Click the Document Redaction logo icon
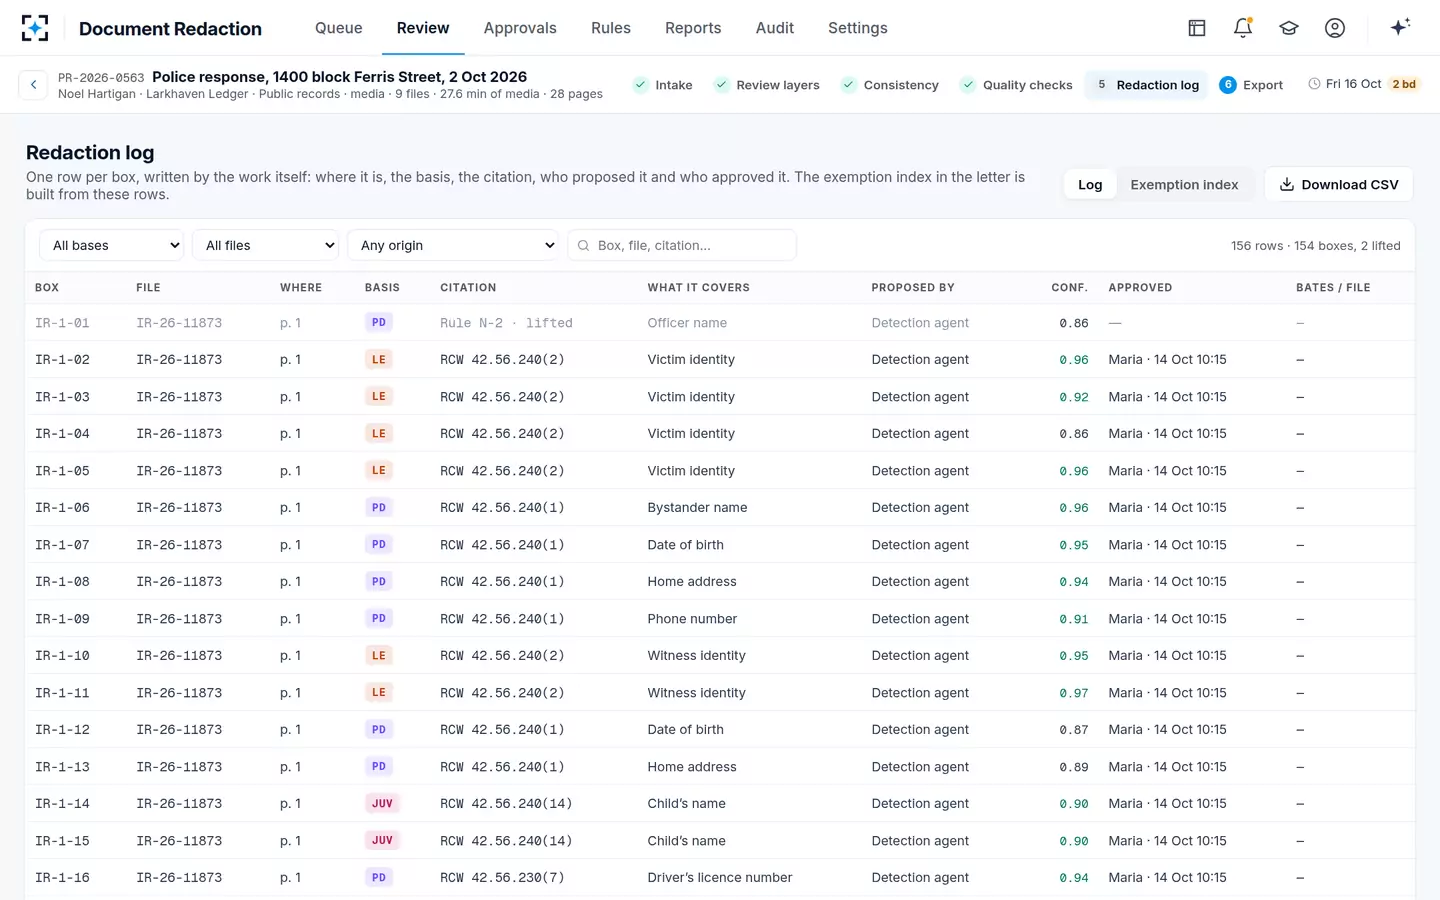Image resolution: width=1440 pixels, height=900 pixels. tap(35, 28)
